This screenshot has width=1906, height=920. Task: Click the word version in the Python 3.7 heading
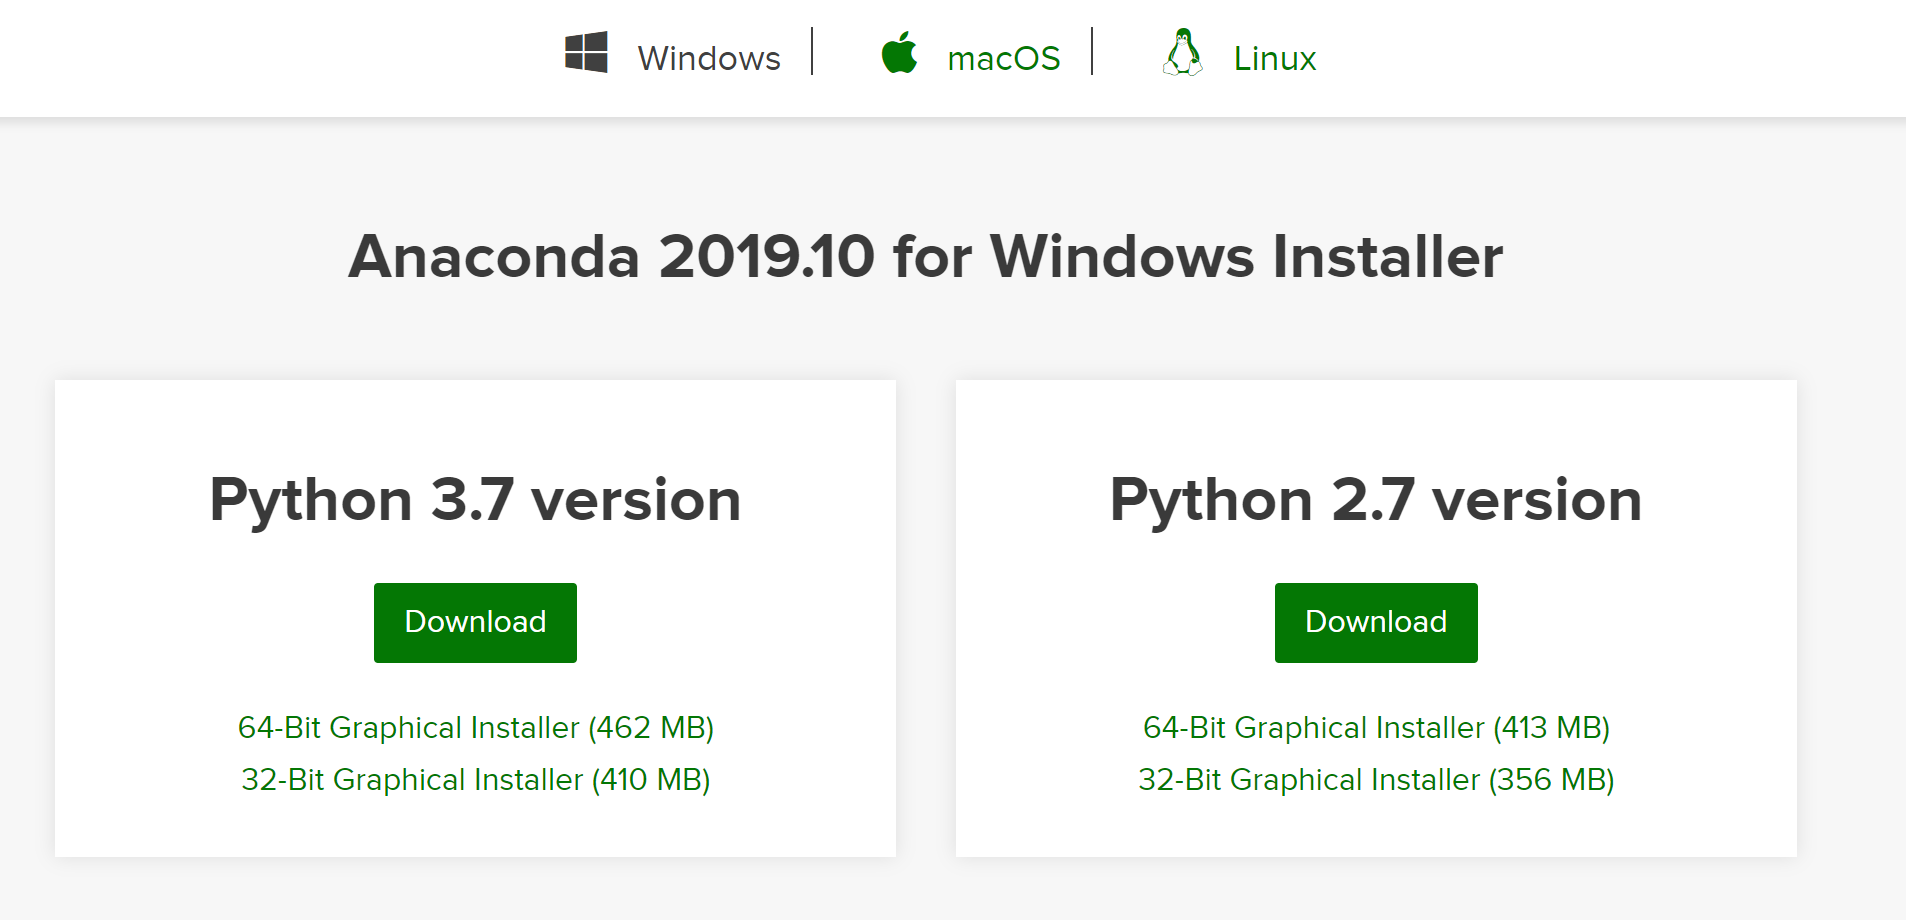pos(636,500)
